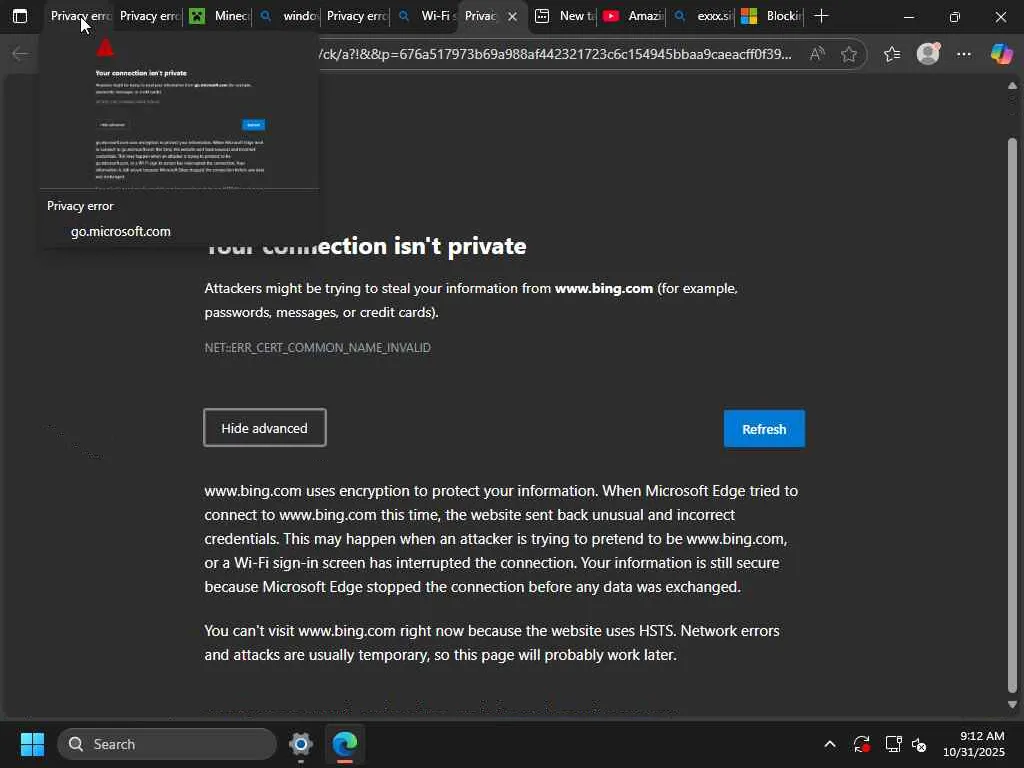Add a new browser tab

[x=822, y=16]
